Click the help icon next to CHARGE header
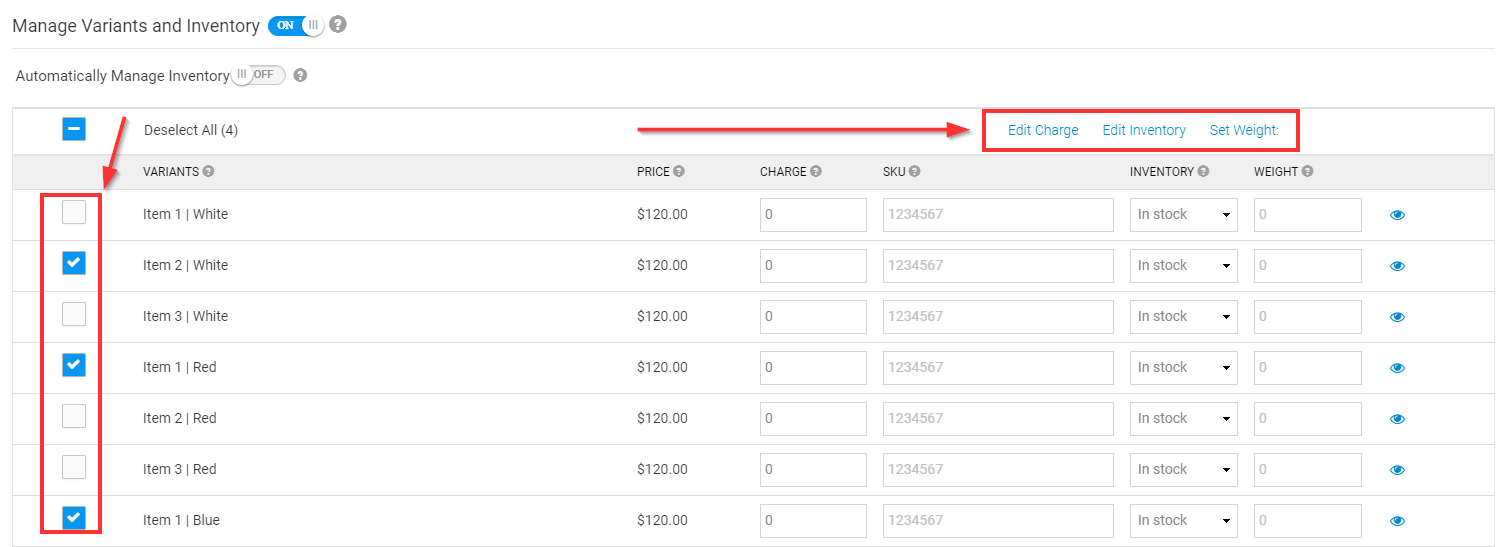 (x=816, y=172)
